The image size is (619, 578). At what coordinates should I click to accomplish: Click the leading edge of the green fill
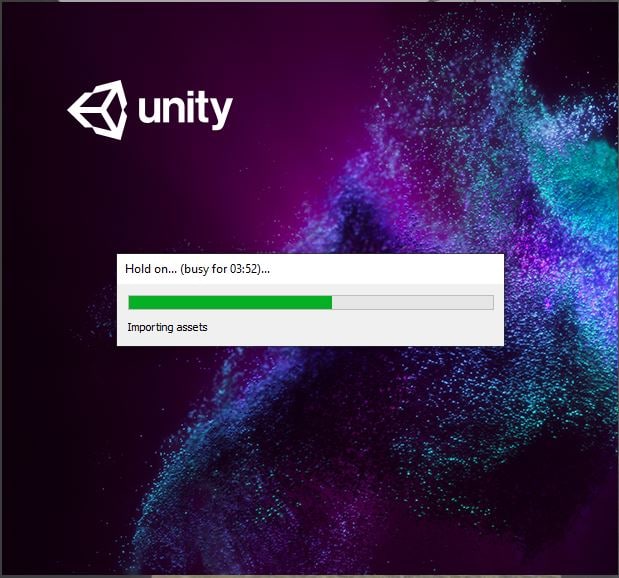(331, 302)
